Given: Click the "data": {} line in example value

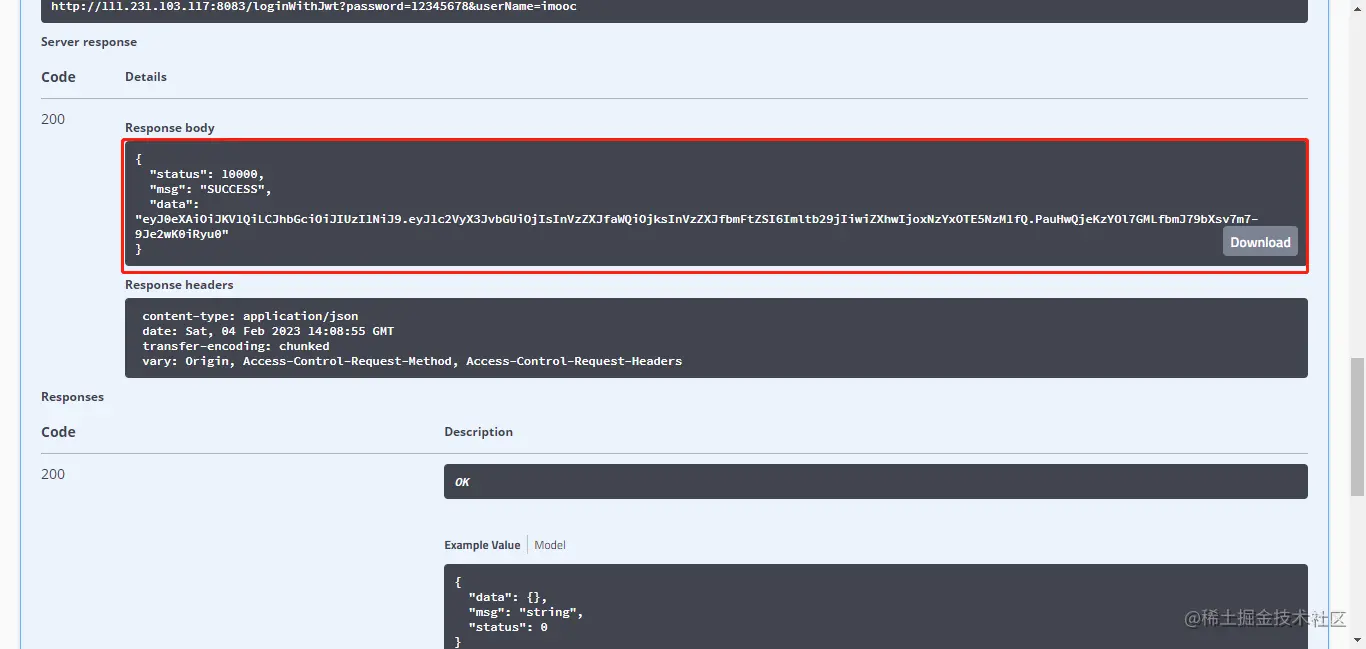Looking at the screenshot, I should tap(508, 597).
